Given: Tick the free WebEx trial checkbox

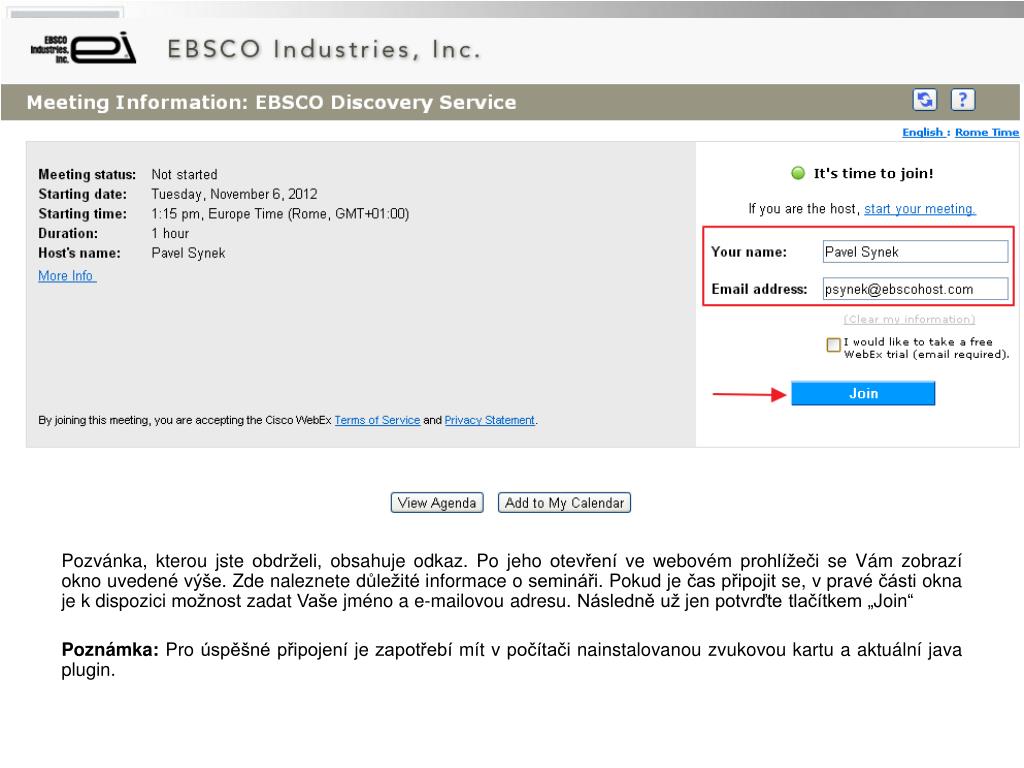Looking at the screenshot, I should (833, 345).
